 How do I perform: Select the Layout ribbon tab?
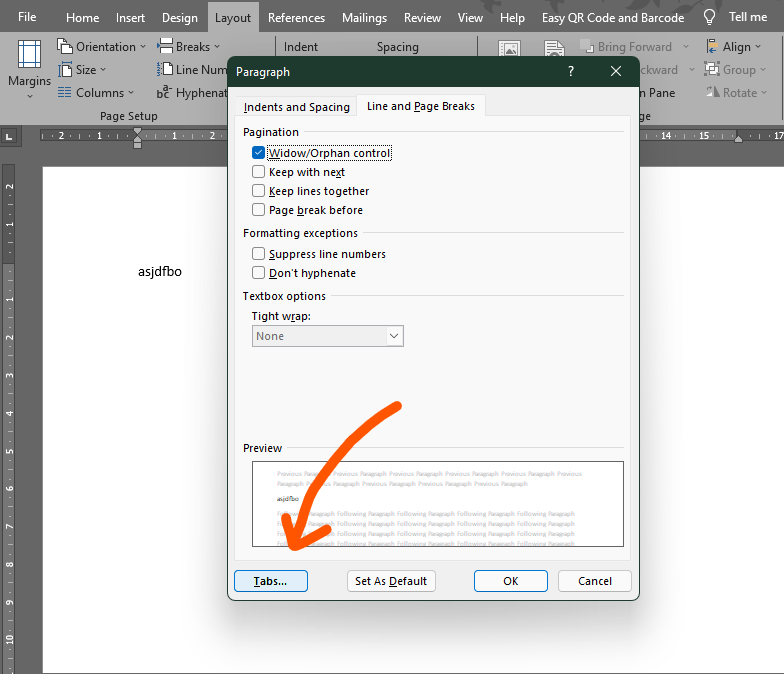pyautogui.click(x=232, y=18)
